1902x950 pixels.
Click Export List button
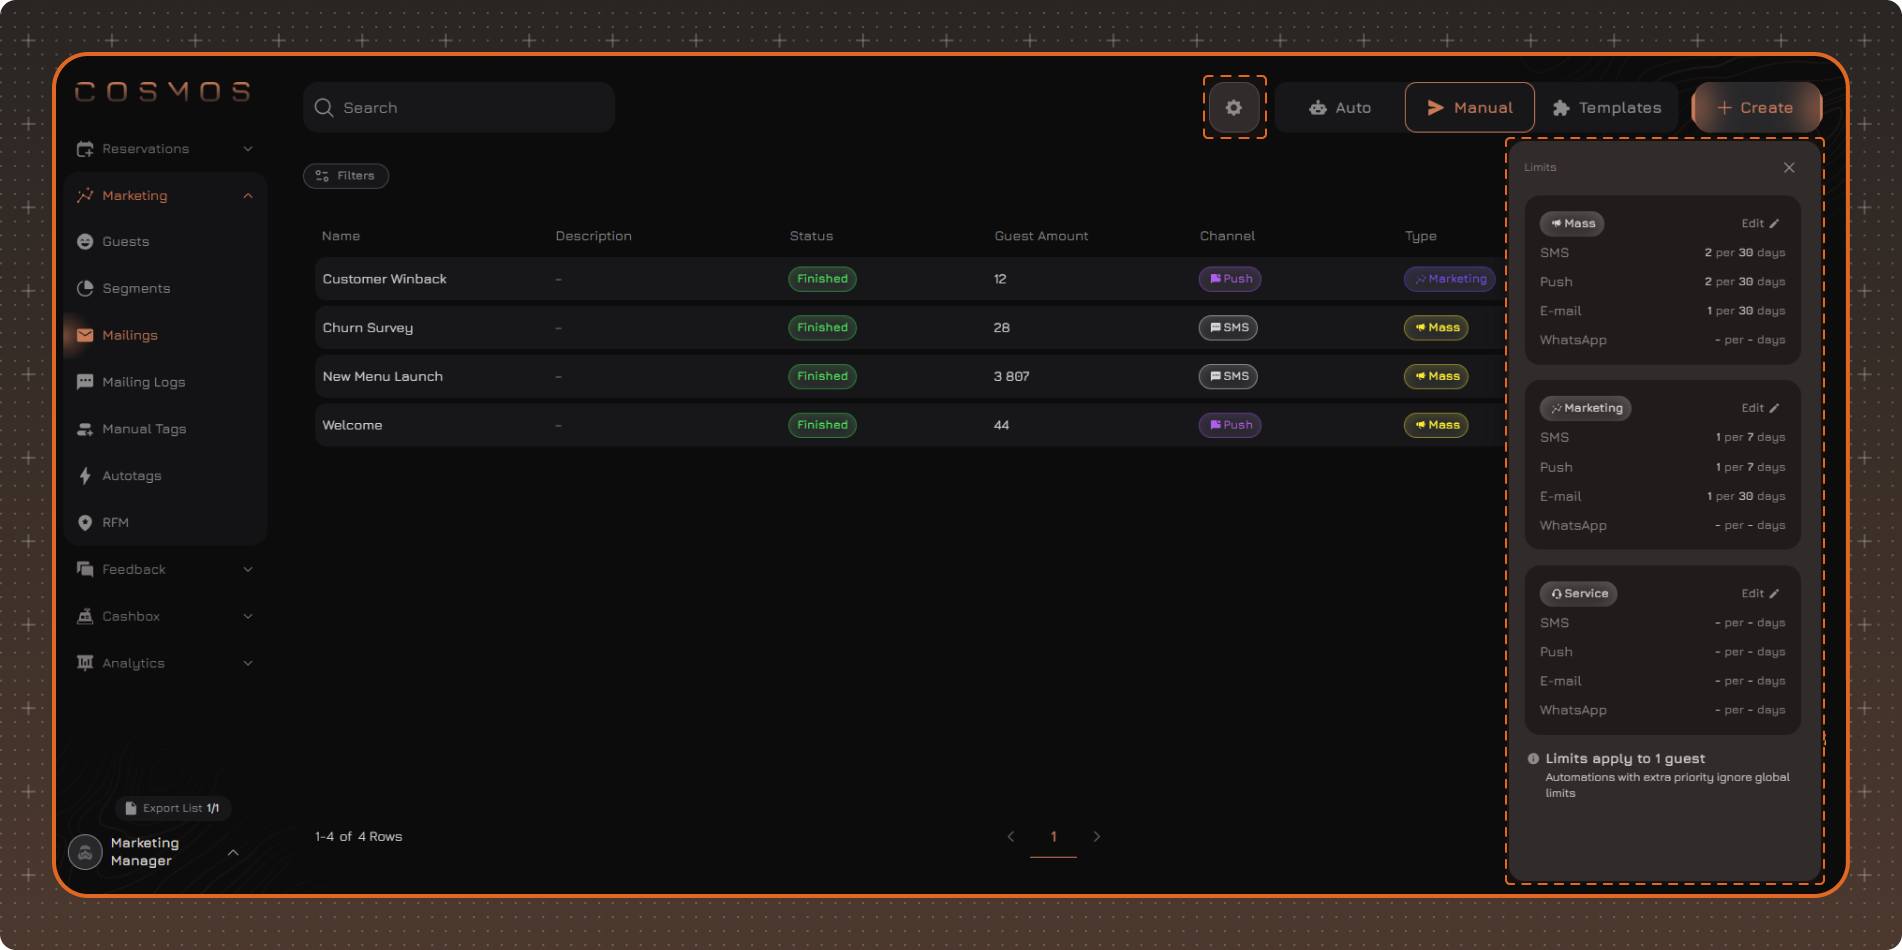click(173, 808)
